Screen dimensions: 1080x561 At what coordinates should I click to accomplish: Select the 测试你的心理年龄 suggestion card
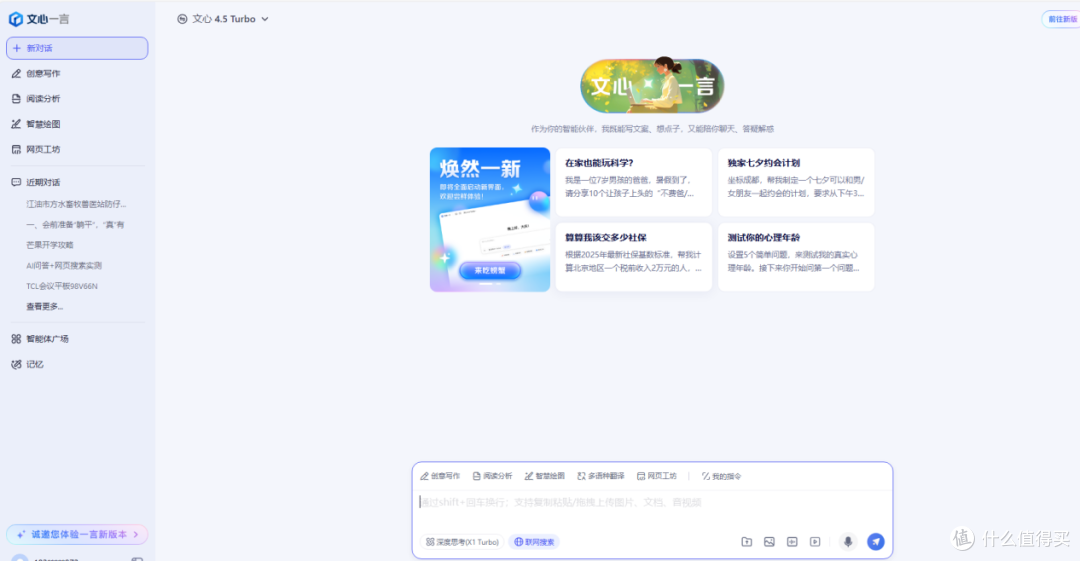coord(796,256)
